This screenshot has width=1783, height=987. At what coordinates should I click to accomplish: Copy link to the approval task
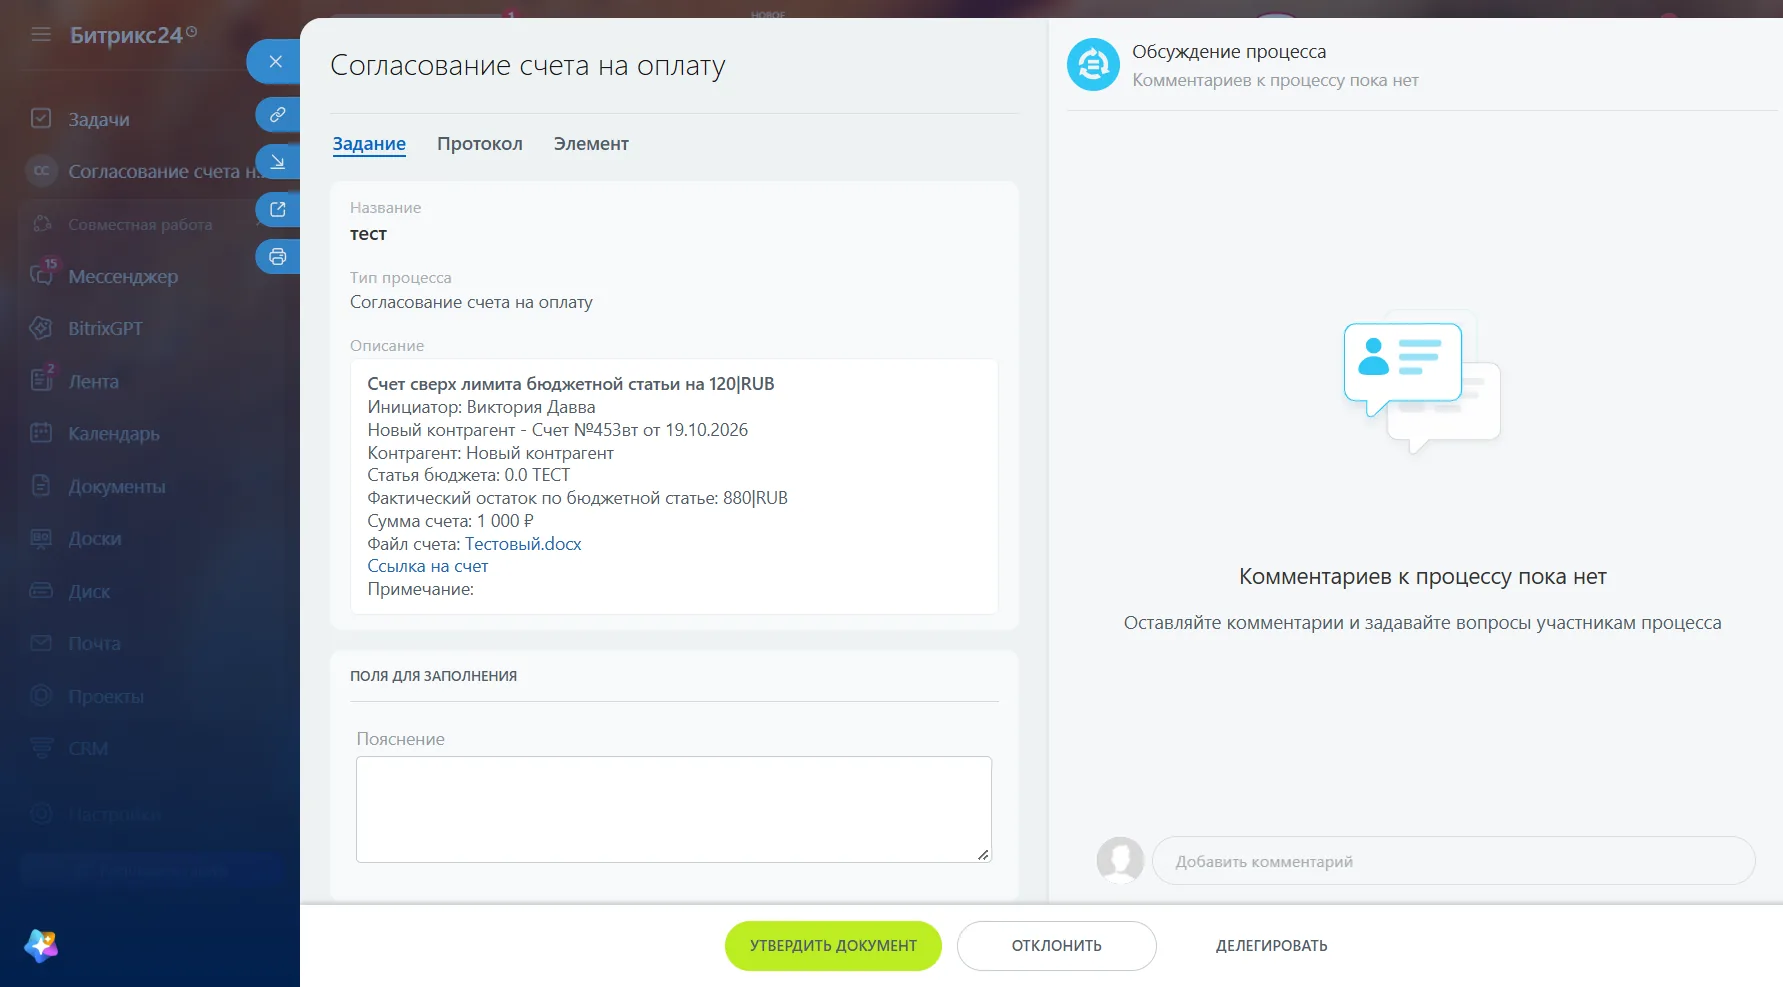click(x=278, y=114)
